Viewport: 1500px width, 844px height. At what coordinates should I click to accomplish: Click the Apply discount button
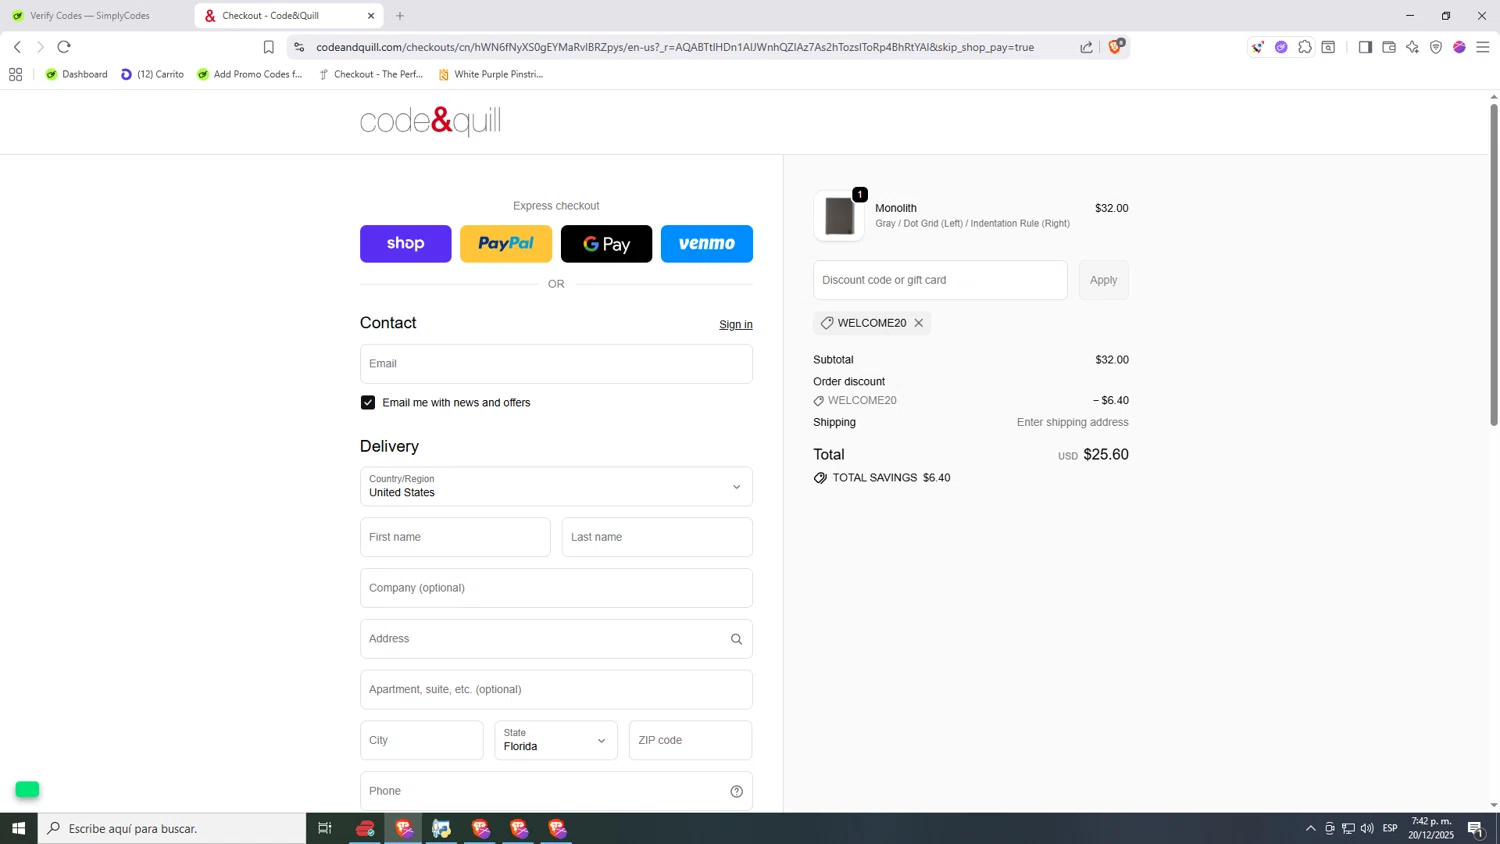[x=1104, y=280]
